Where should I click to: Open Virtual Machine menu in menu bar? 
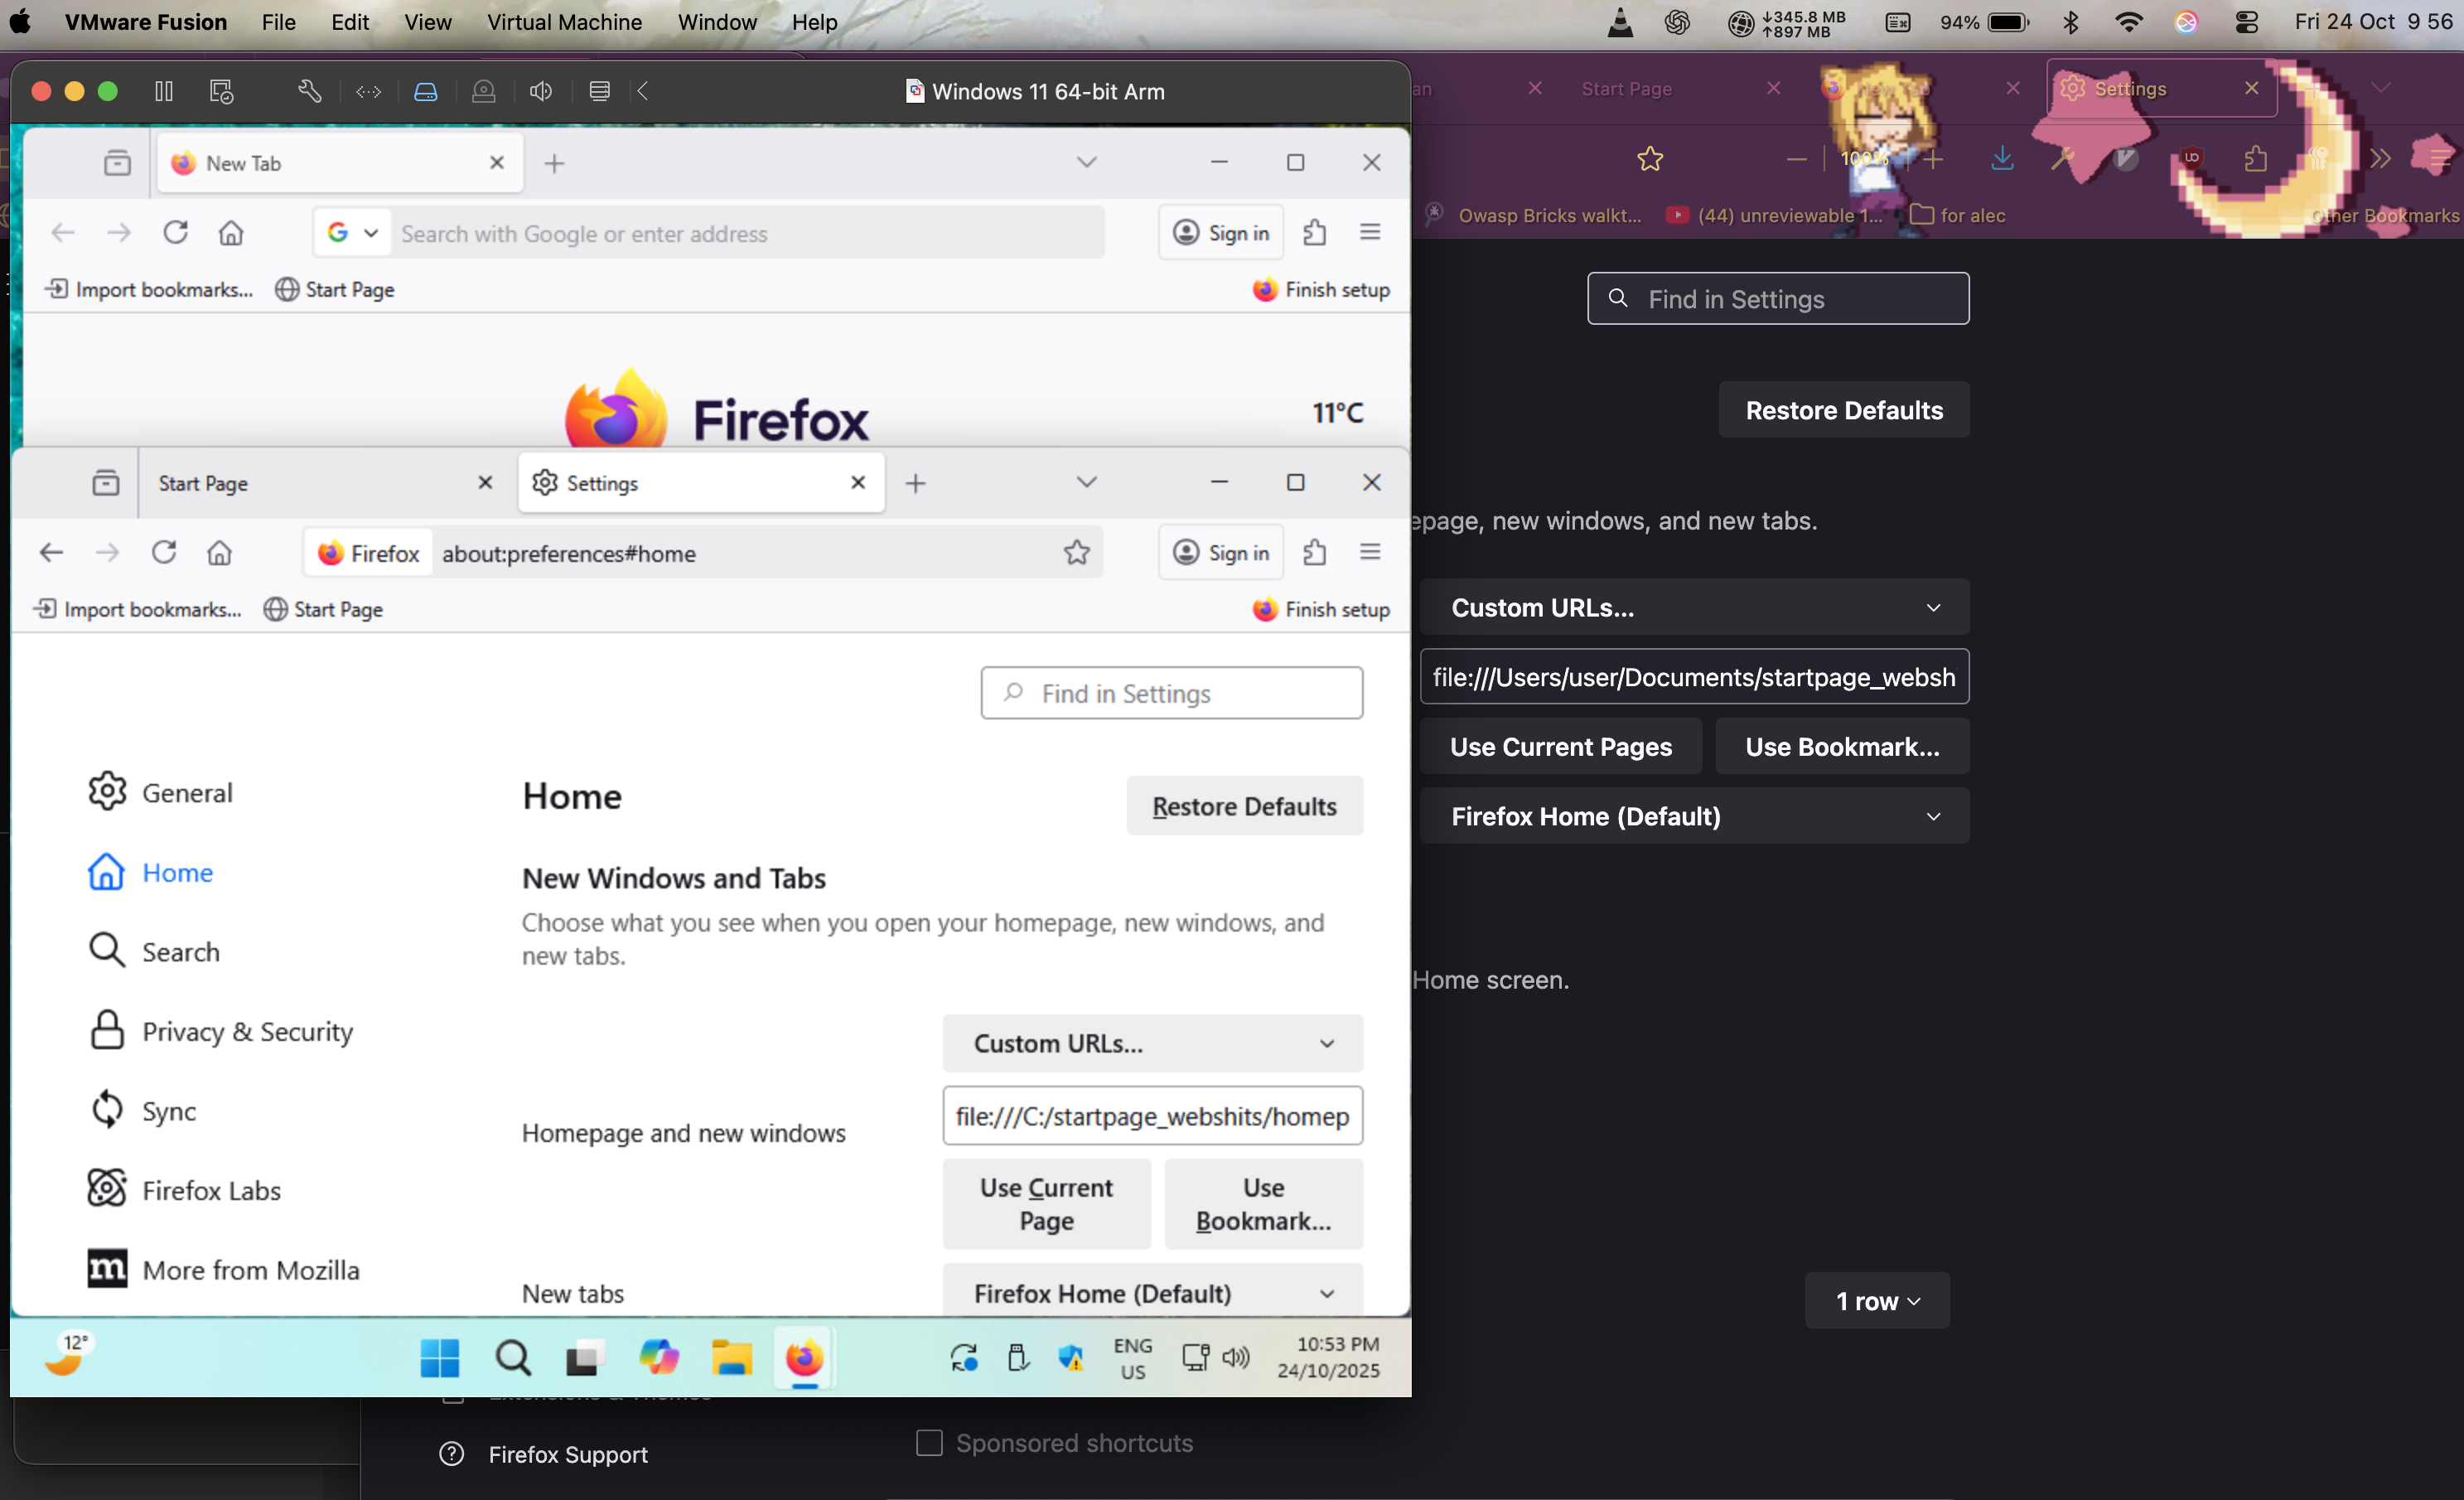[x=564, y=22]
